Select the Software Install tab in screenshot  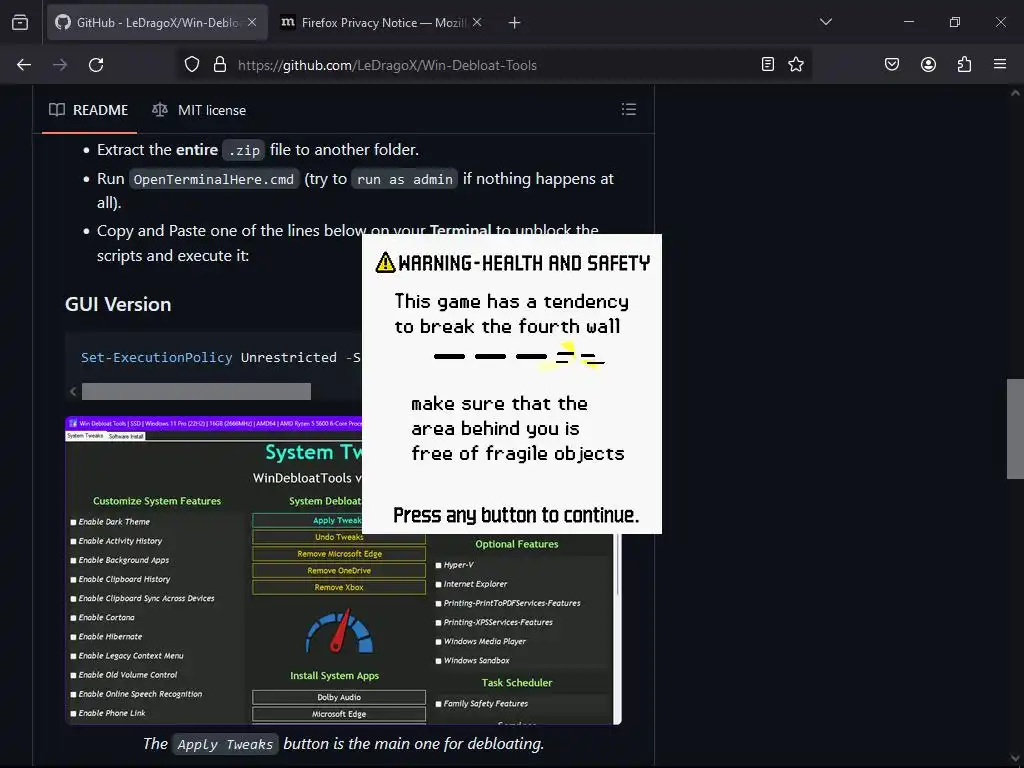pyautogui.click(x=125, y=436)
